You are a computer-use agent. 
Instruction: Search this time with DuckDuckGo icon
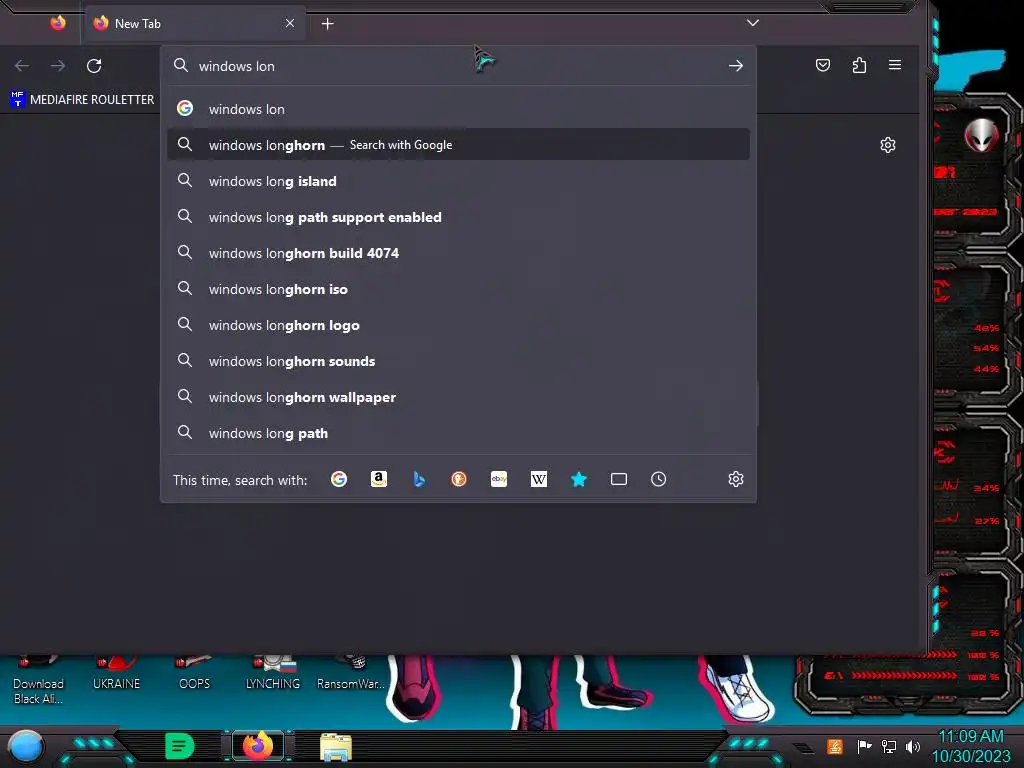coord(459,479)
